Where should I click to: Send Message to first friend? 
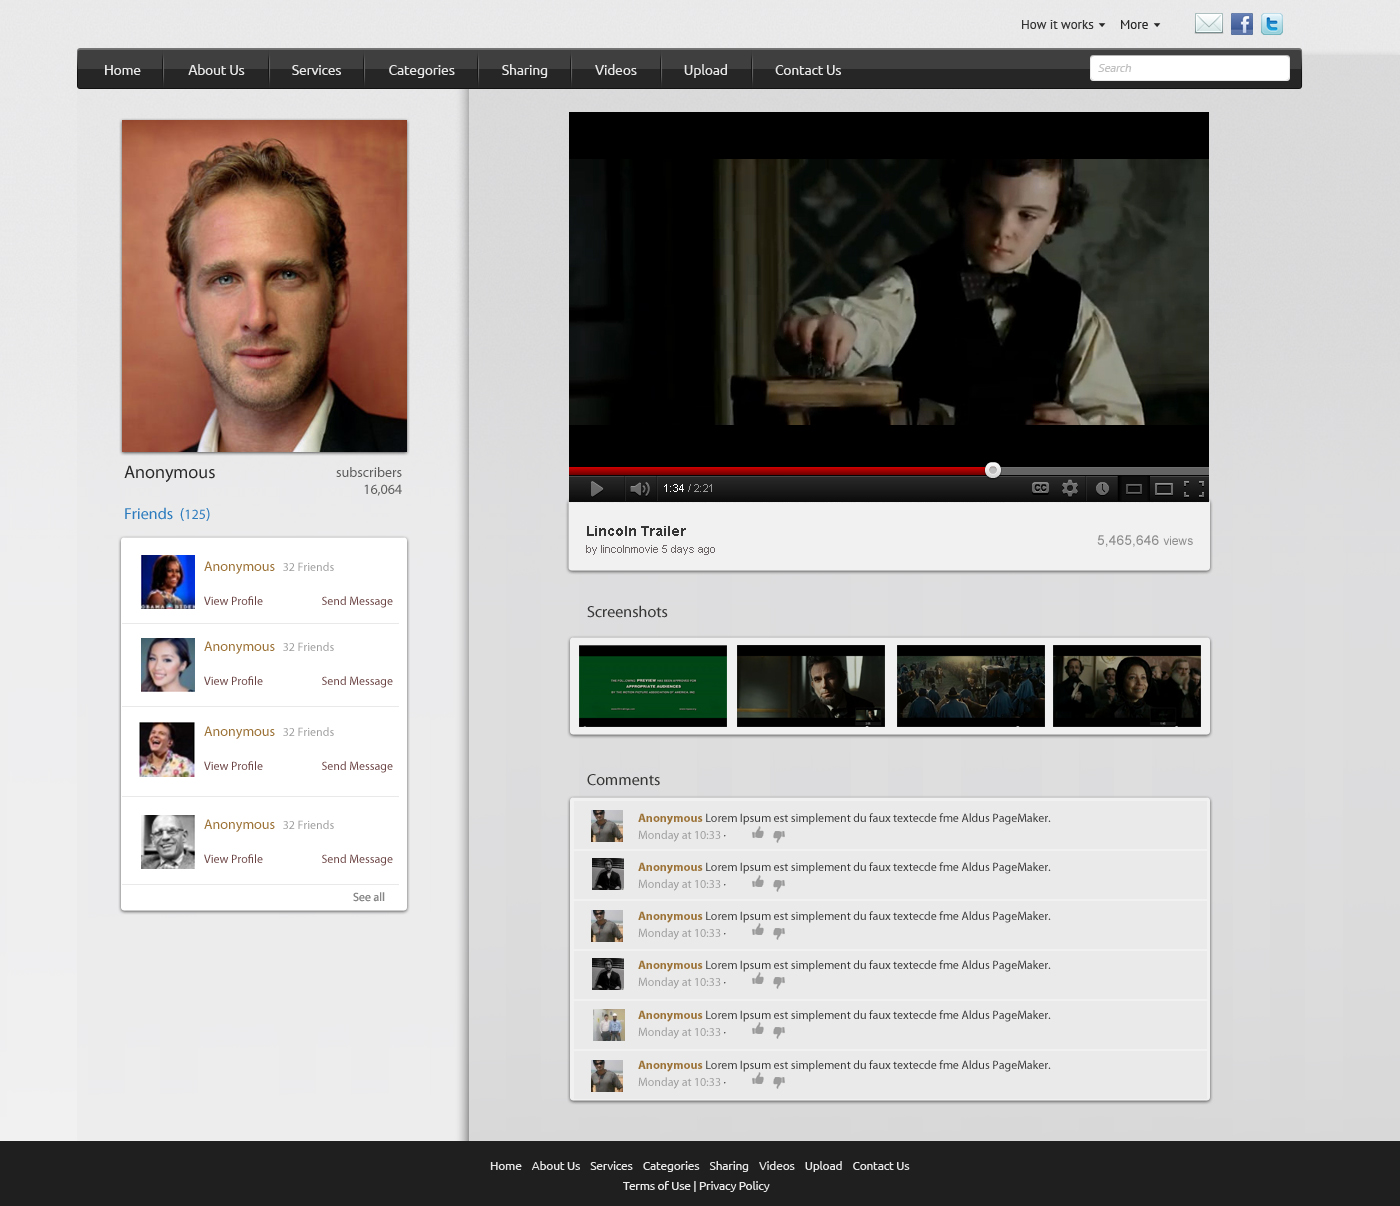[x=357, y=601]
